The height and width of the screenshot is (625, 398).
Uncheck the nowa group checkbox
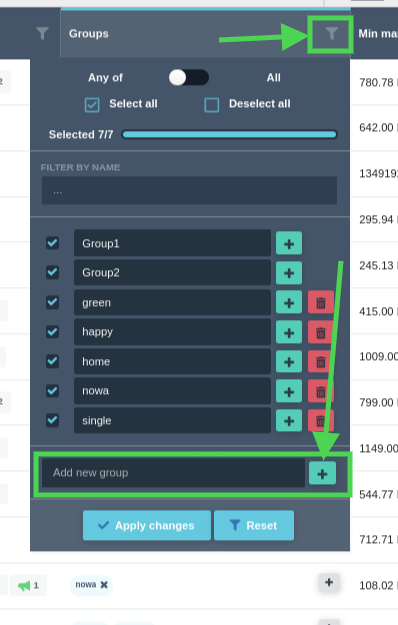[53, 391]
